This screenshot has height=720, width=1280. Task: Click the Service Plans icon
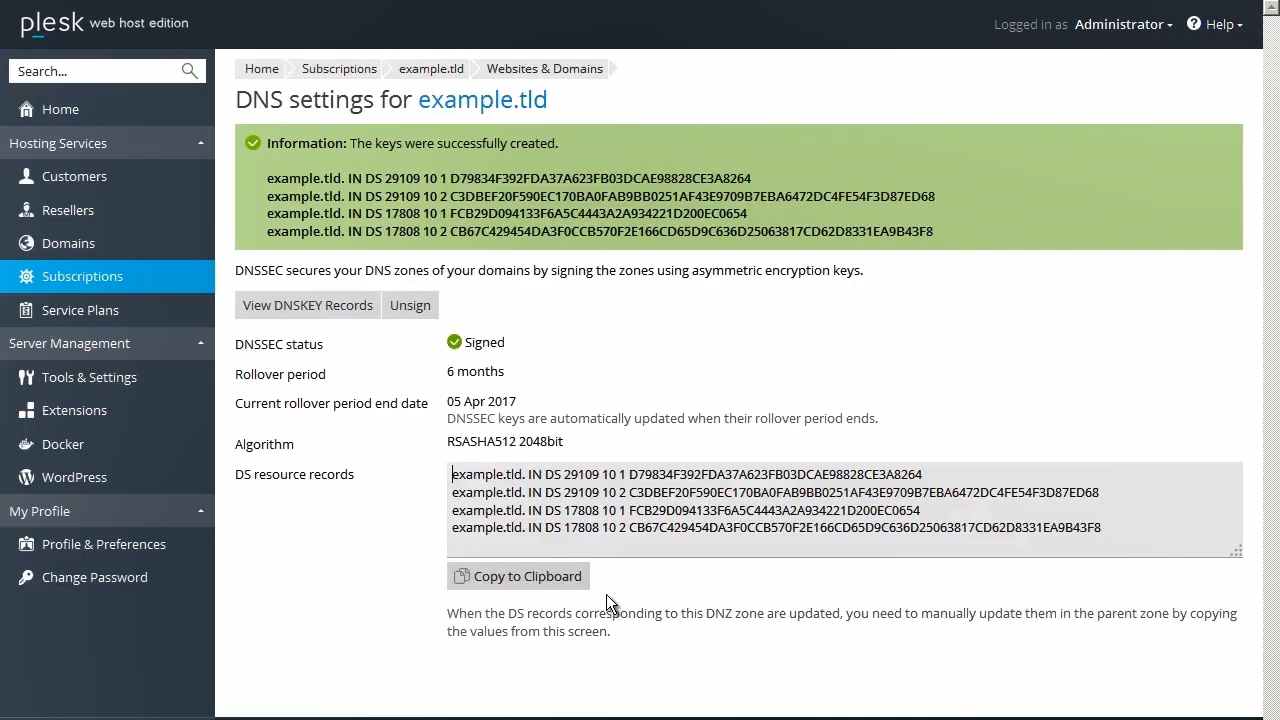coord(26,310)
